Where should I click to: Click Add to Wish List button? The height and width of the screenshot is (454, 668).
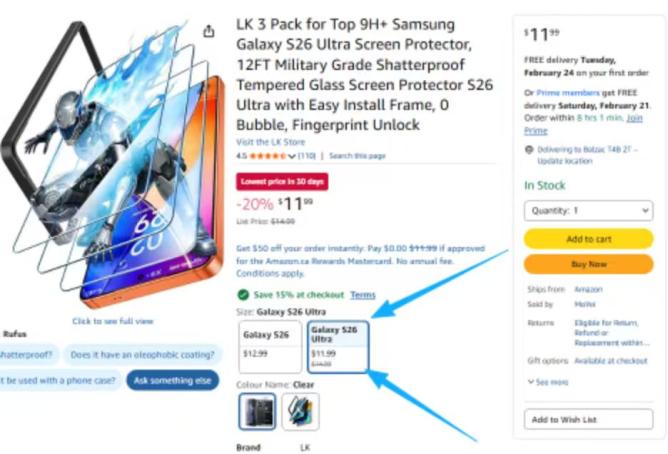pos(587,419)
